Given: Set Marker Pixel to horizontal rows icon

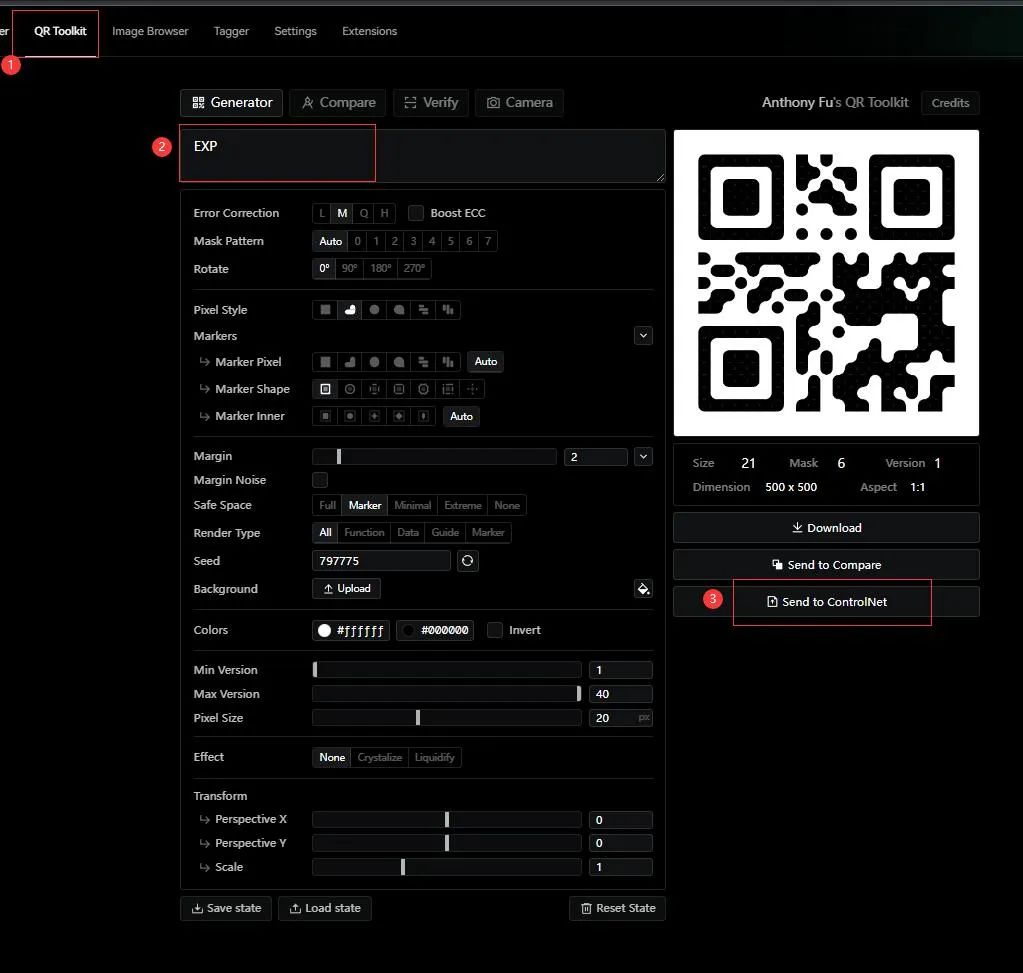Looking at the screenshot, I should (x=423, y=362).
